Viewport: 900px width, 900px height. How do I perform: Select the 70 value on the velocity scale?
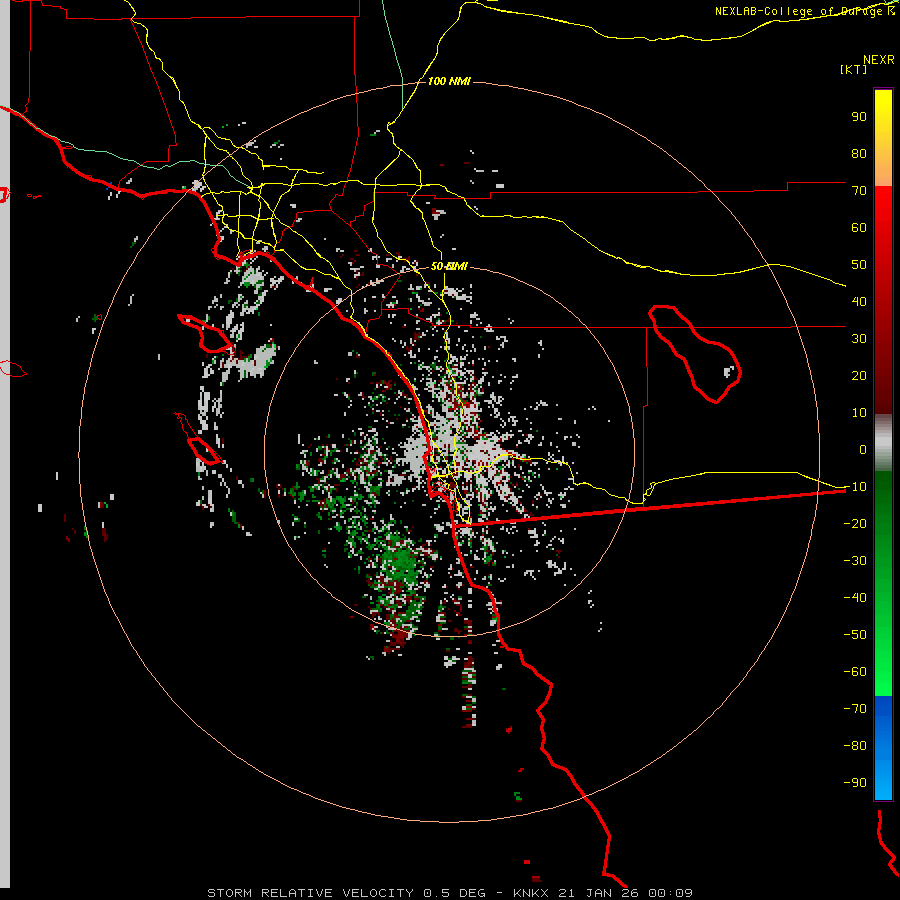tap(859, 191)
